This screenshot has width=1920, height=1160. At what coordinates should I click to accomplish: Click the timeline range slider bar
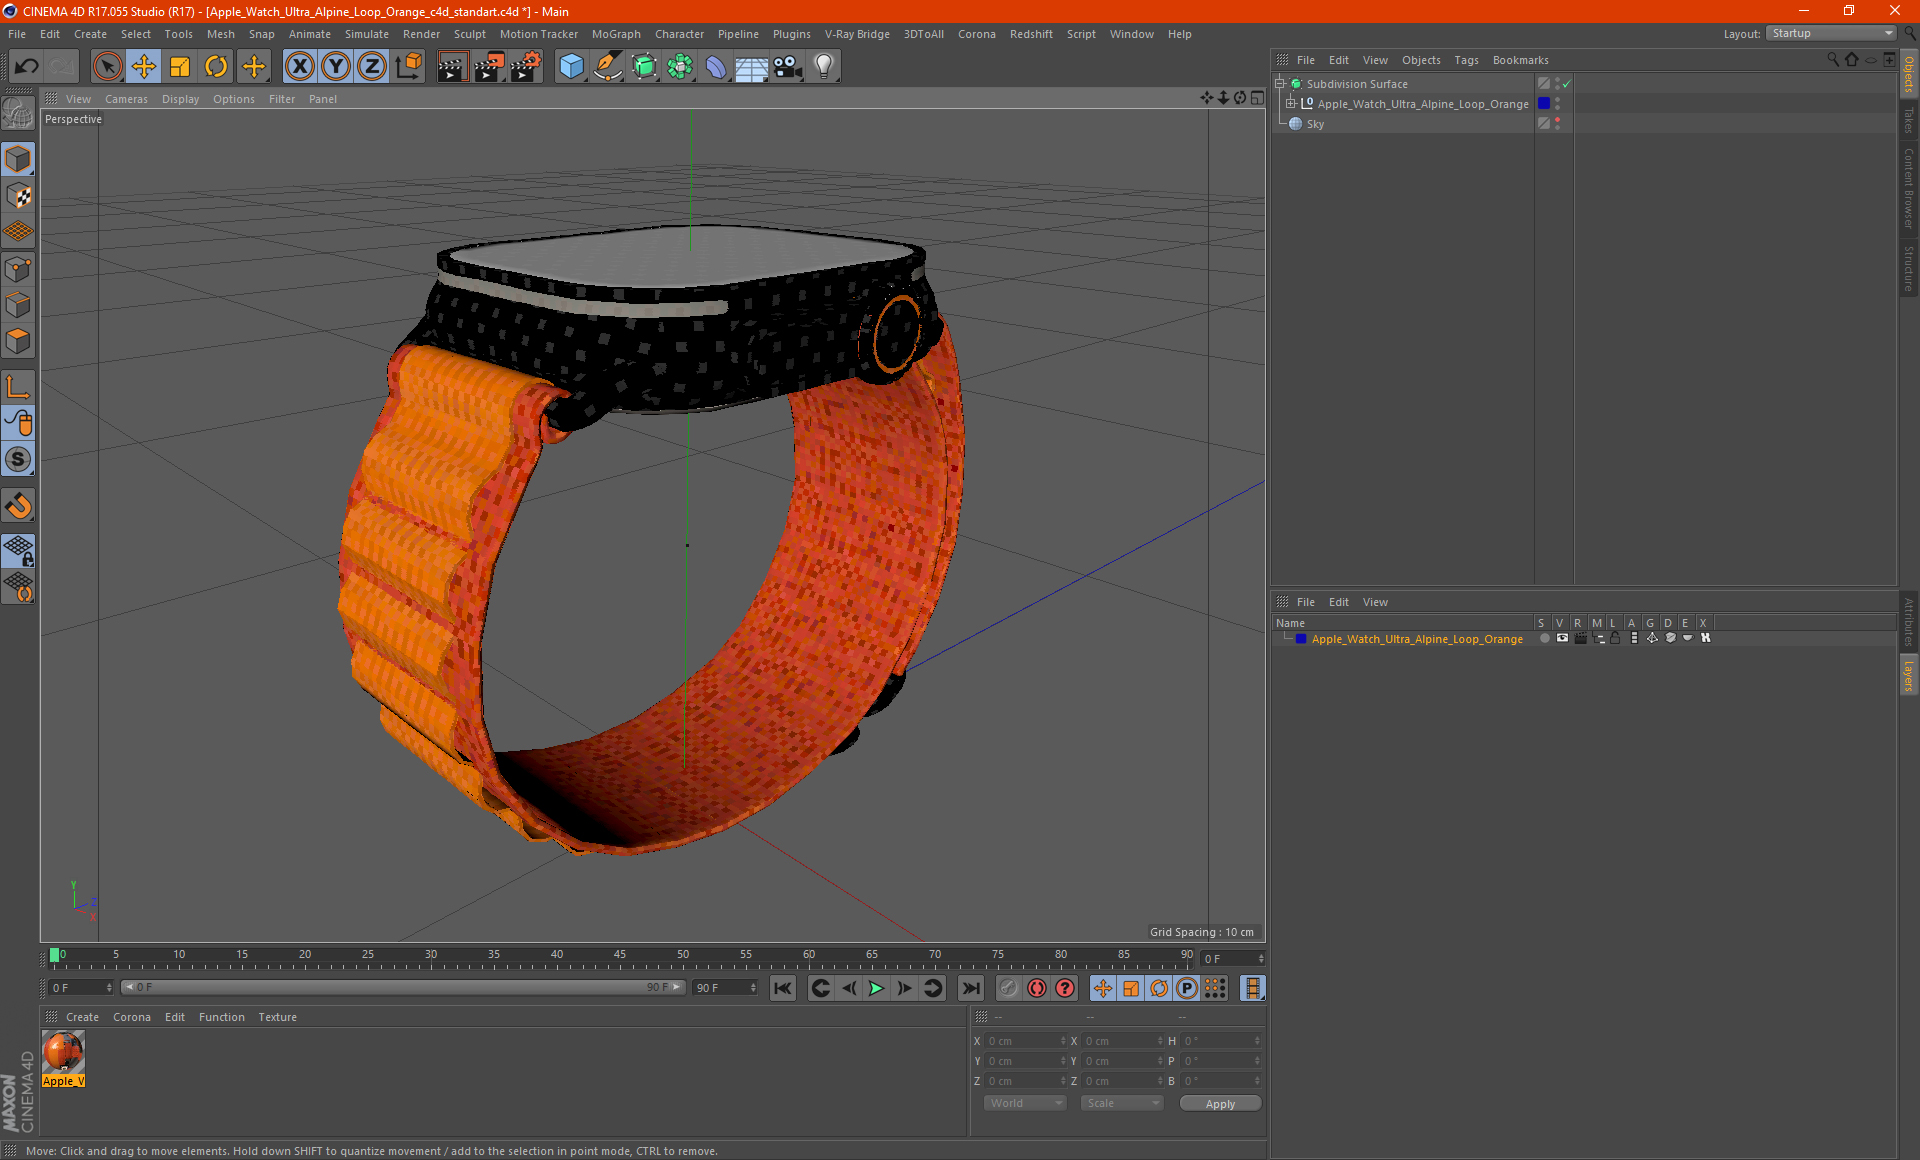click(x=403, y=987)
